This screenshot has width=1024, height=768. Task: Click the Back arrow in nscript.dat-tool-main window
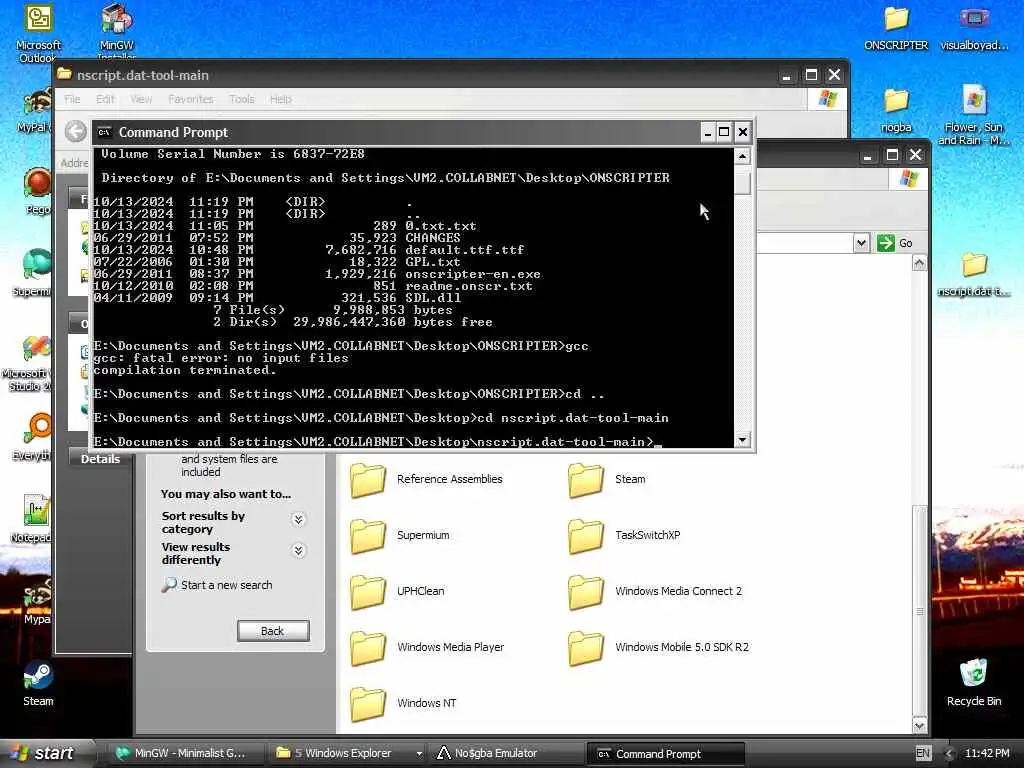coord(76,131)
